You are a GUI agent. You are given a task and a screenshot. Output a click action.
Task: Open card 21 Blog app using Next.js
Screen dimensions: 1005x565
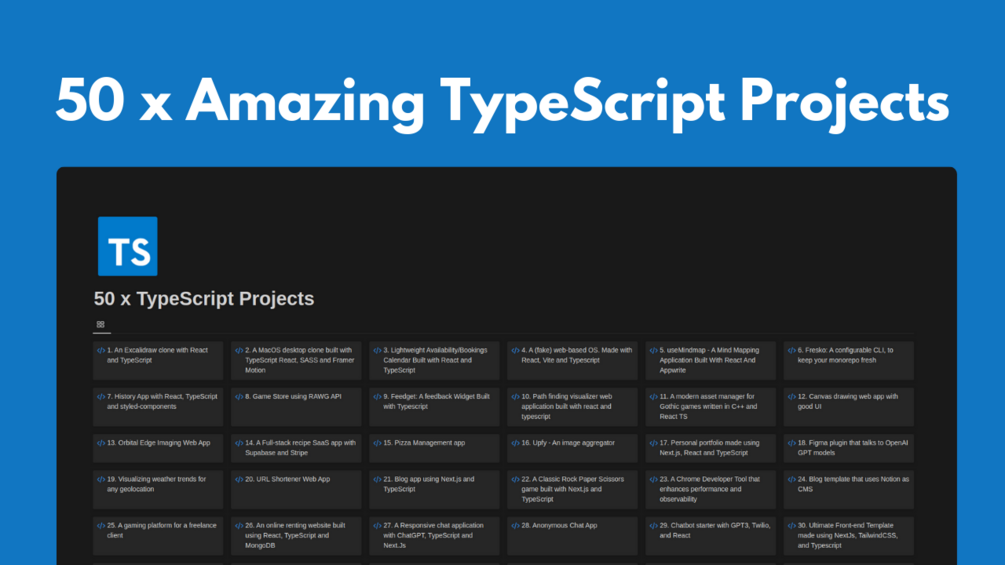(434, 489)
